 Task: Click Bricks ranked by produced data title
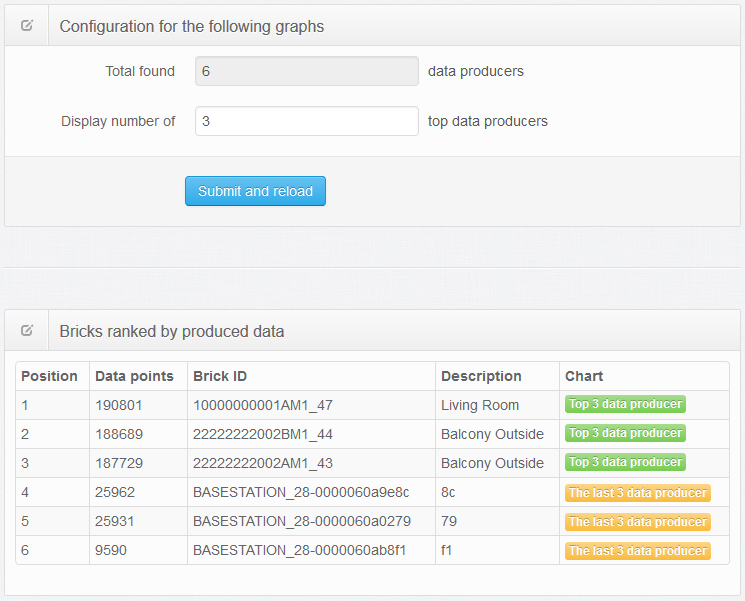tap(172, 331)
